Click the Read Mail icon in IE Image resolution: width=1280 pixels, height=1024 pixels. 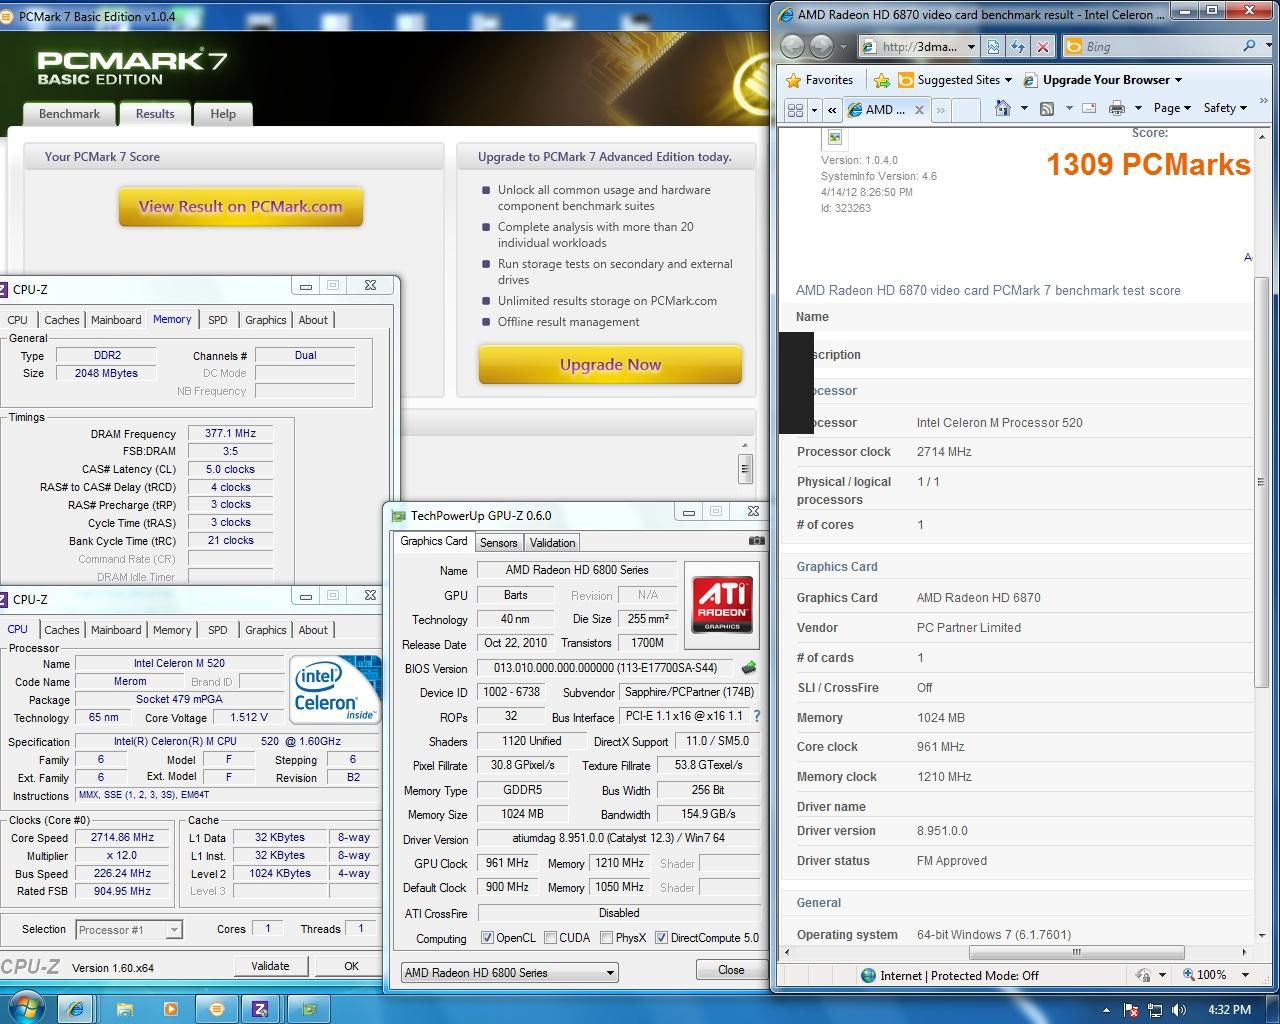pyautogui.click(x=1091, y=108)
